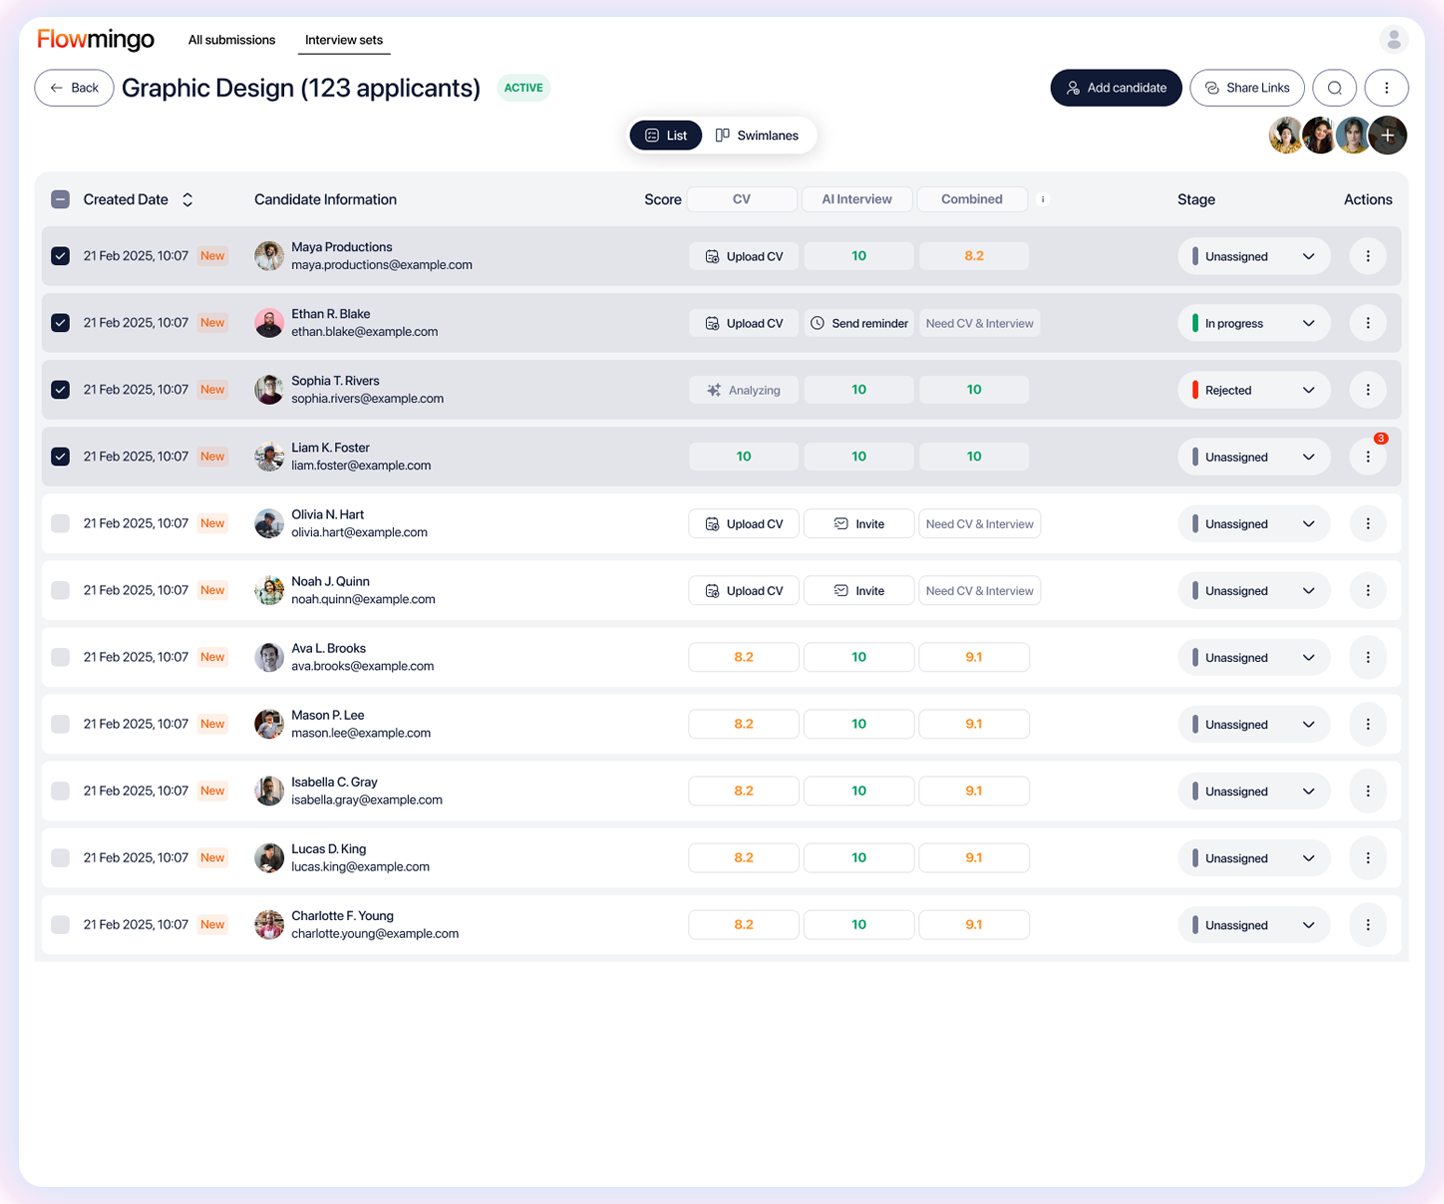Open actions menu for Maya Productions

(x=1368, y=256)
